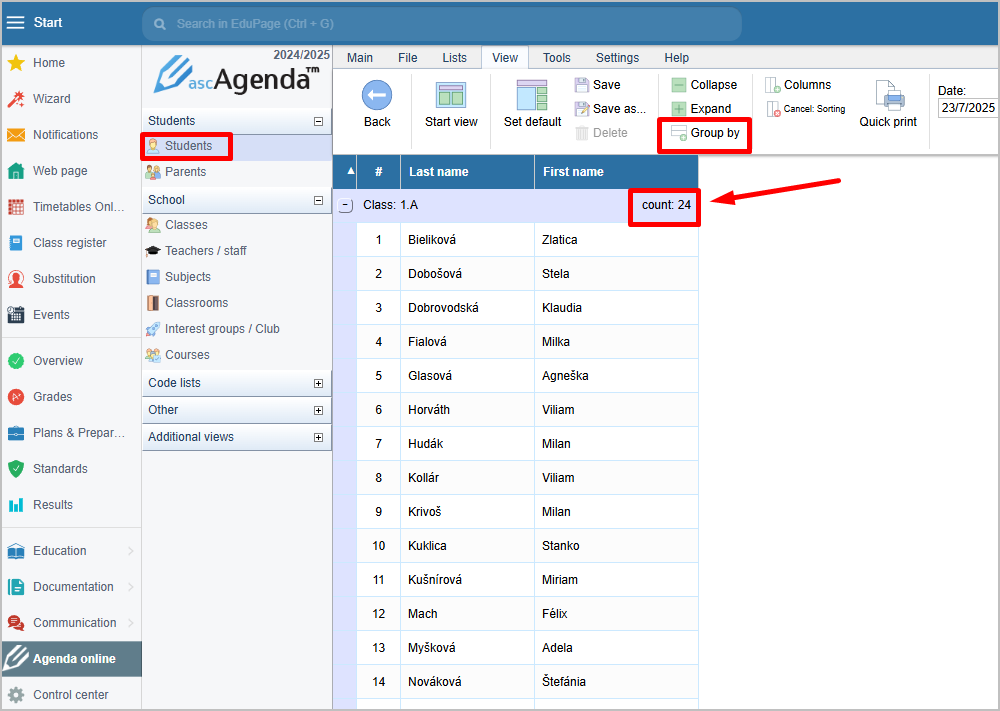Screen dimensions: 1000x711
Task: Click the Start view layout icon
Action: pos(451,96)
